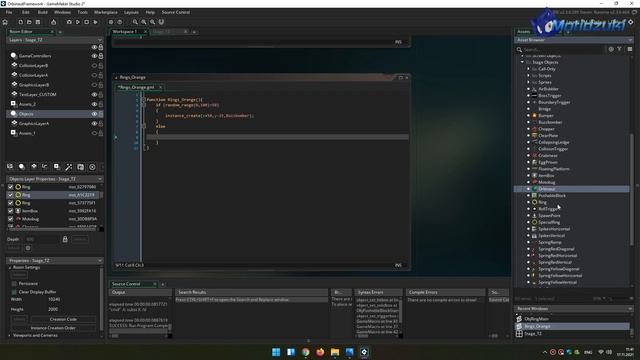Create a new layer folder icon

coord(80,167)
